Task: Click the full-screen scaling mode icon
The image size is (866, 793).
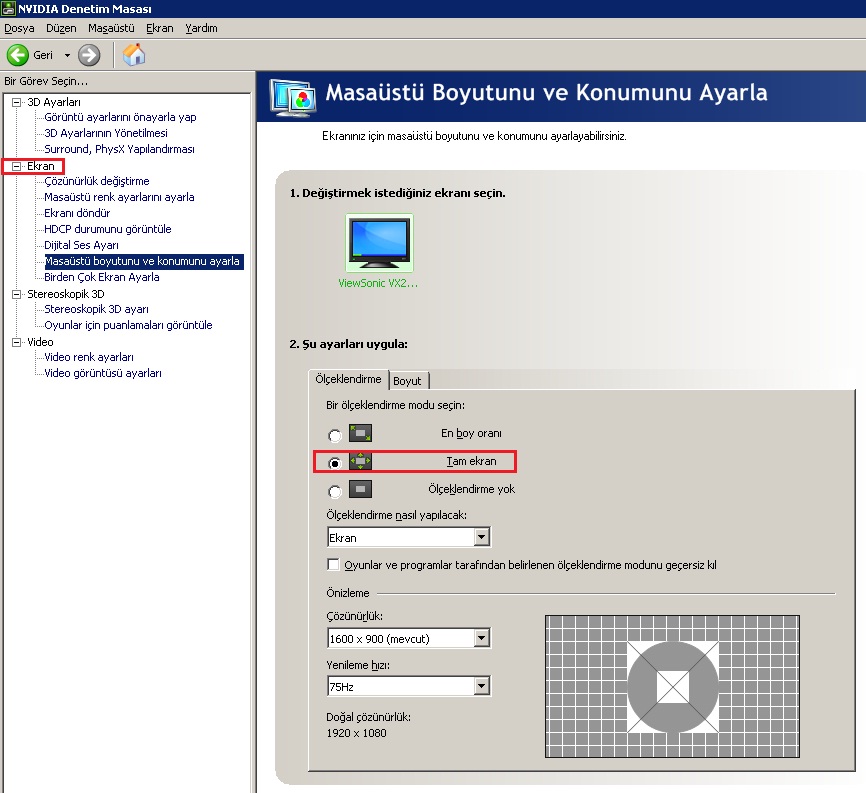Action: 360,461
